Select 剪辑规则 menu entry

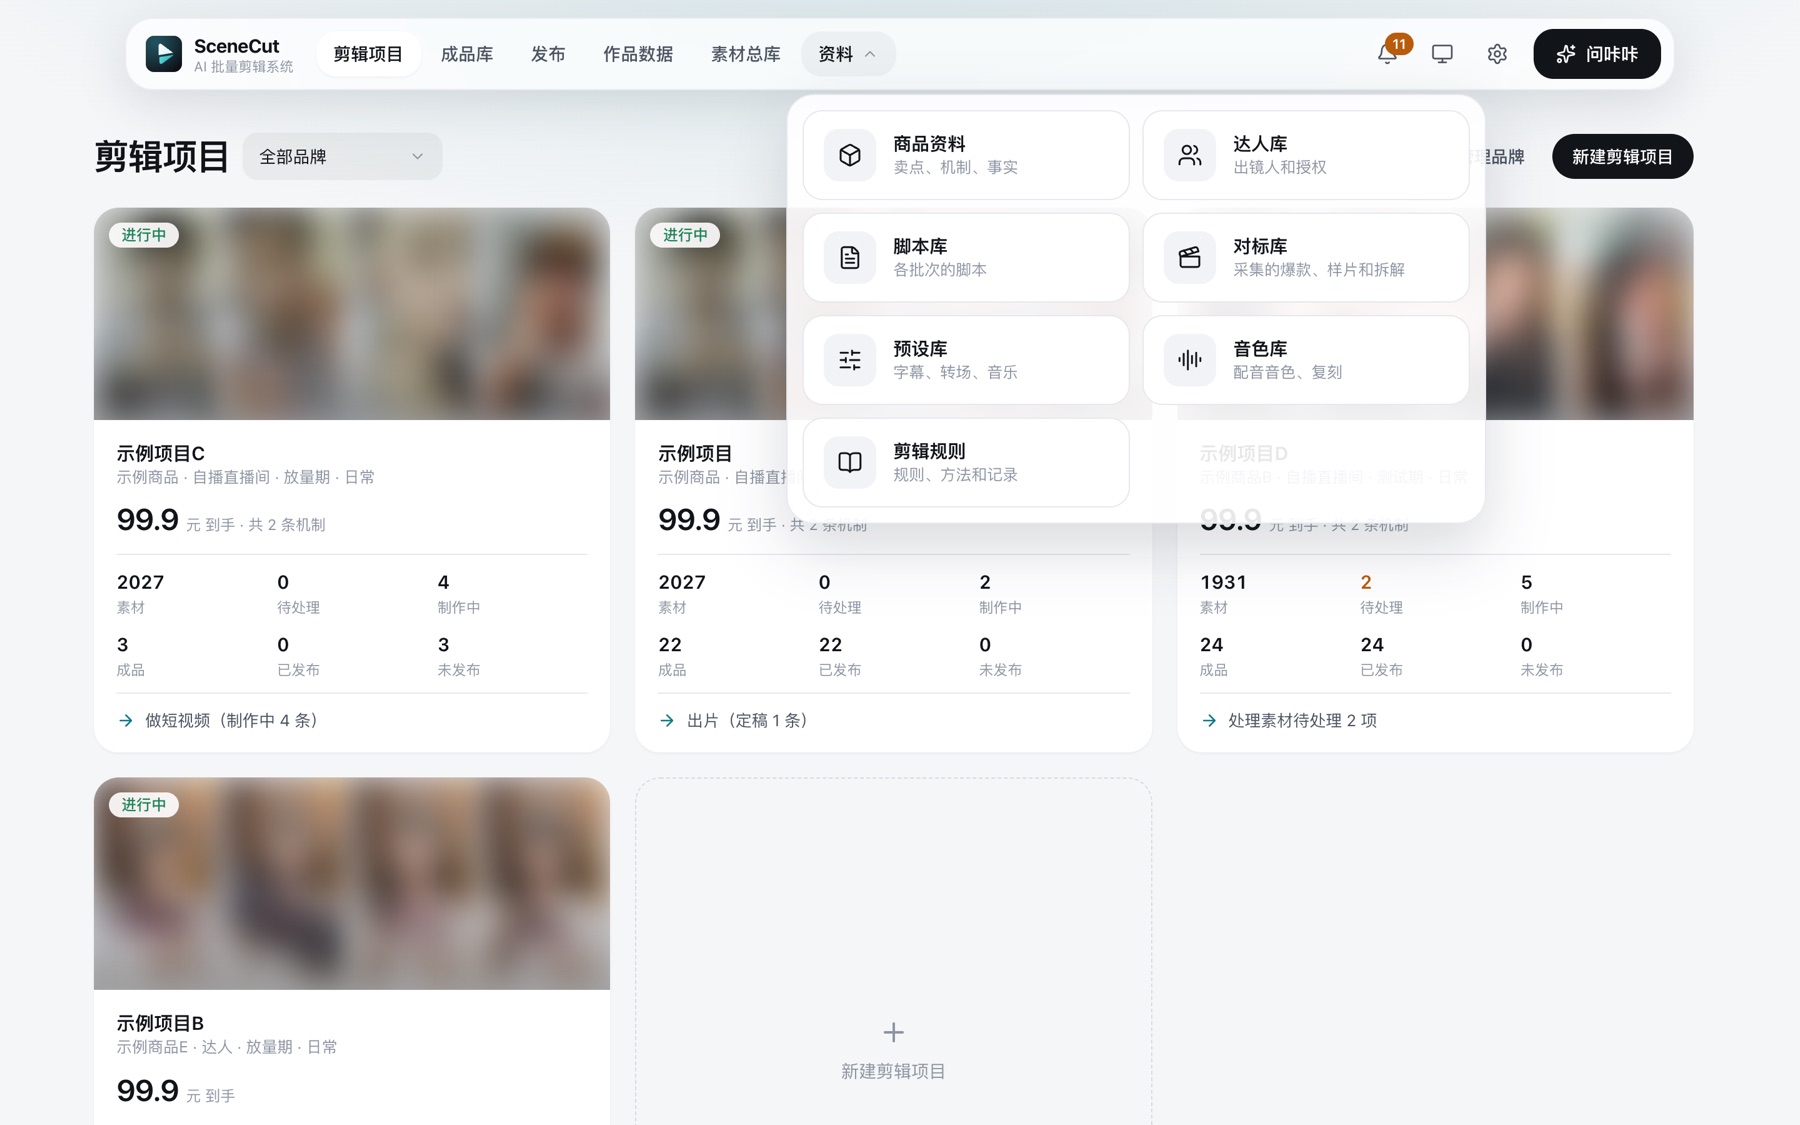click(x=966, y=462)
